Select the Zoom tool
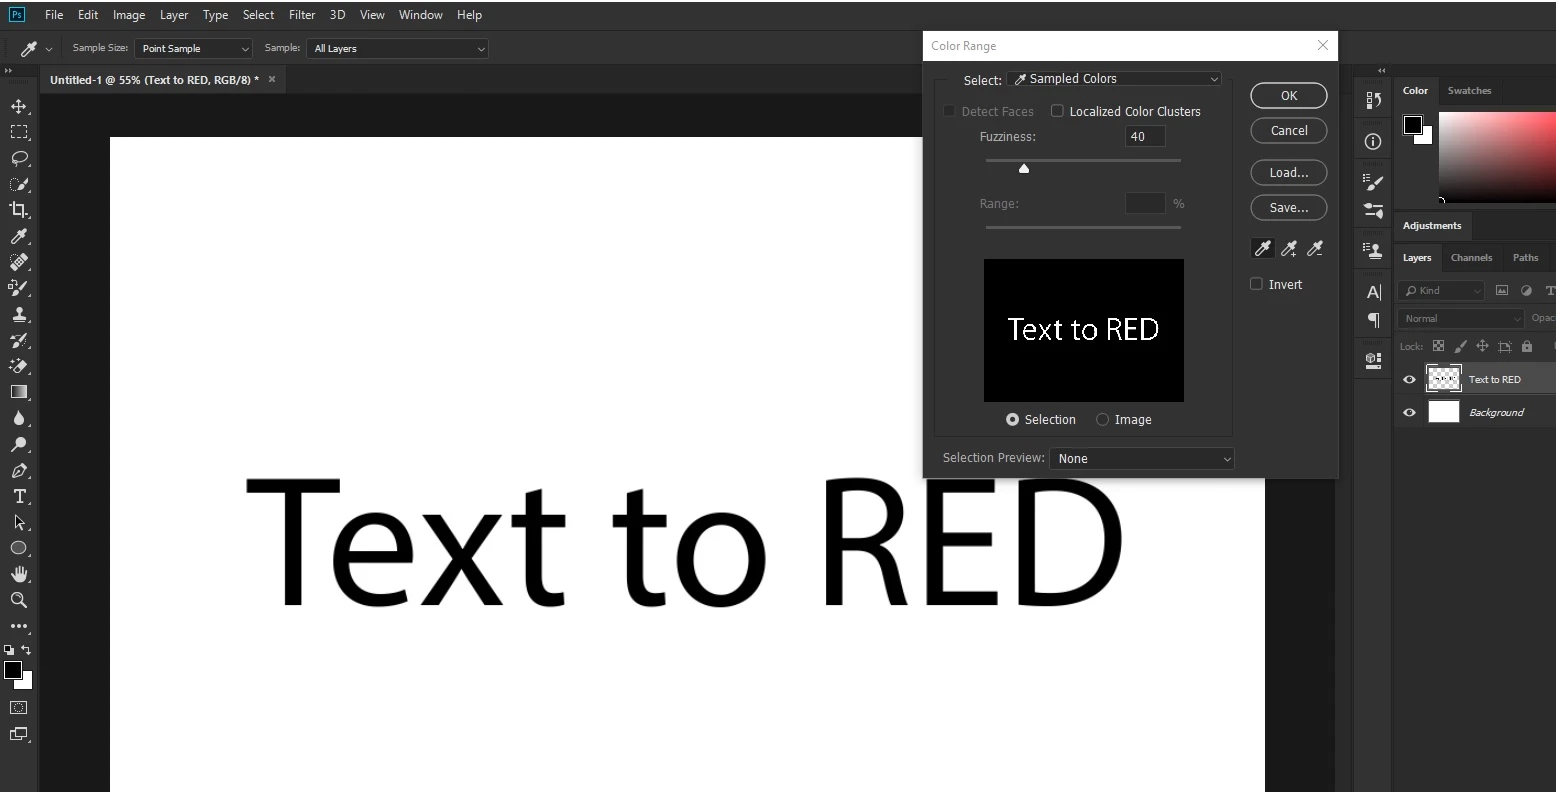1556x792 pixels. point(19,600)
